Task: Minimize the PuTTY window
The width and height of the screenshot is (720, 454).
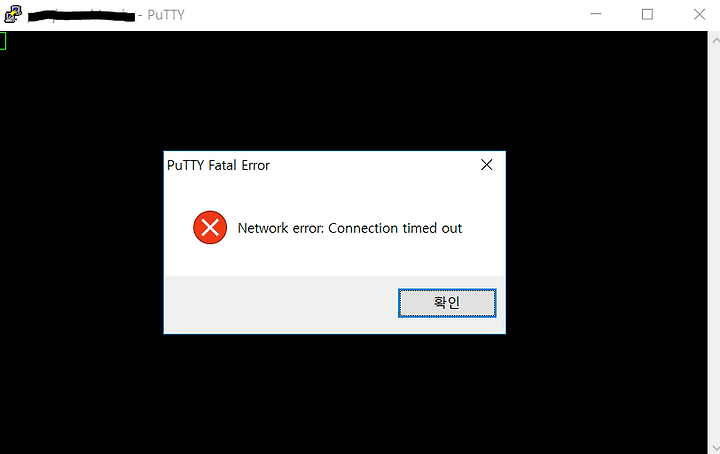Action: click(x=596, y=14)
